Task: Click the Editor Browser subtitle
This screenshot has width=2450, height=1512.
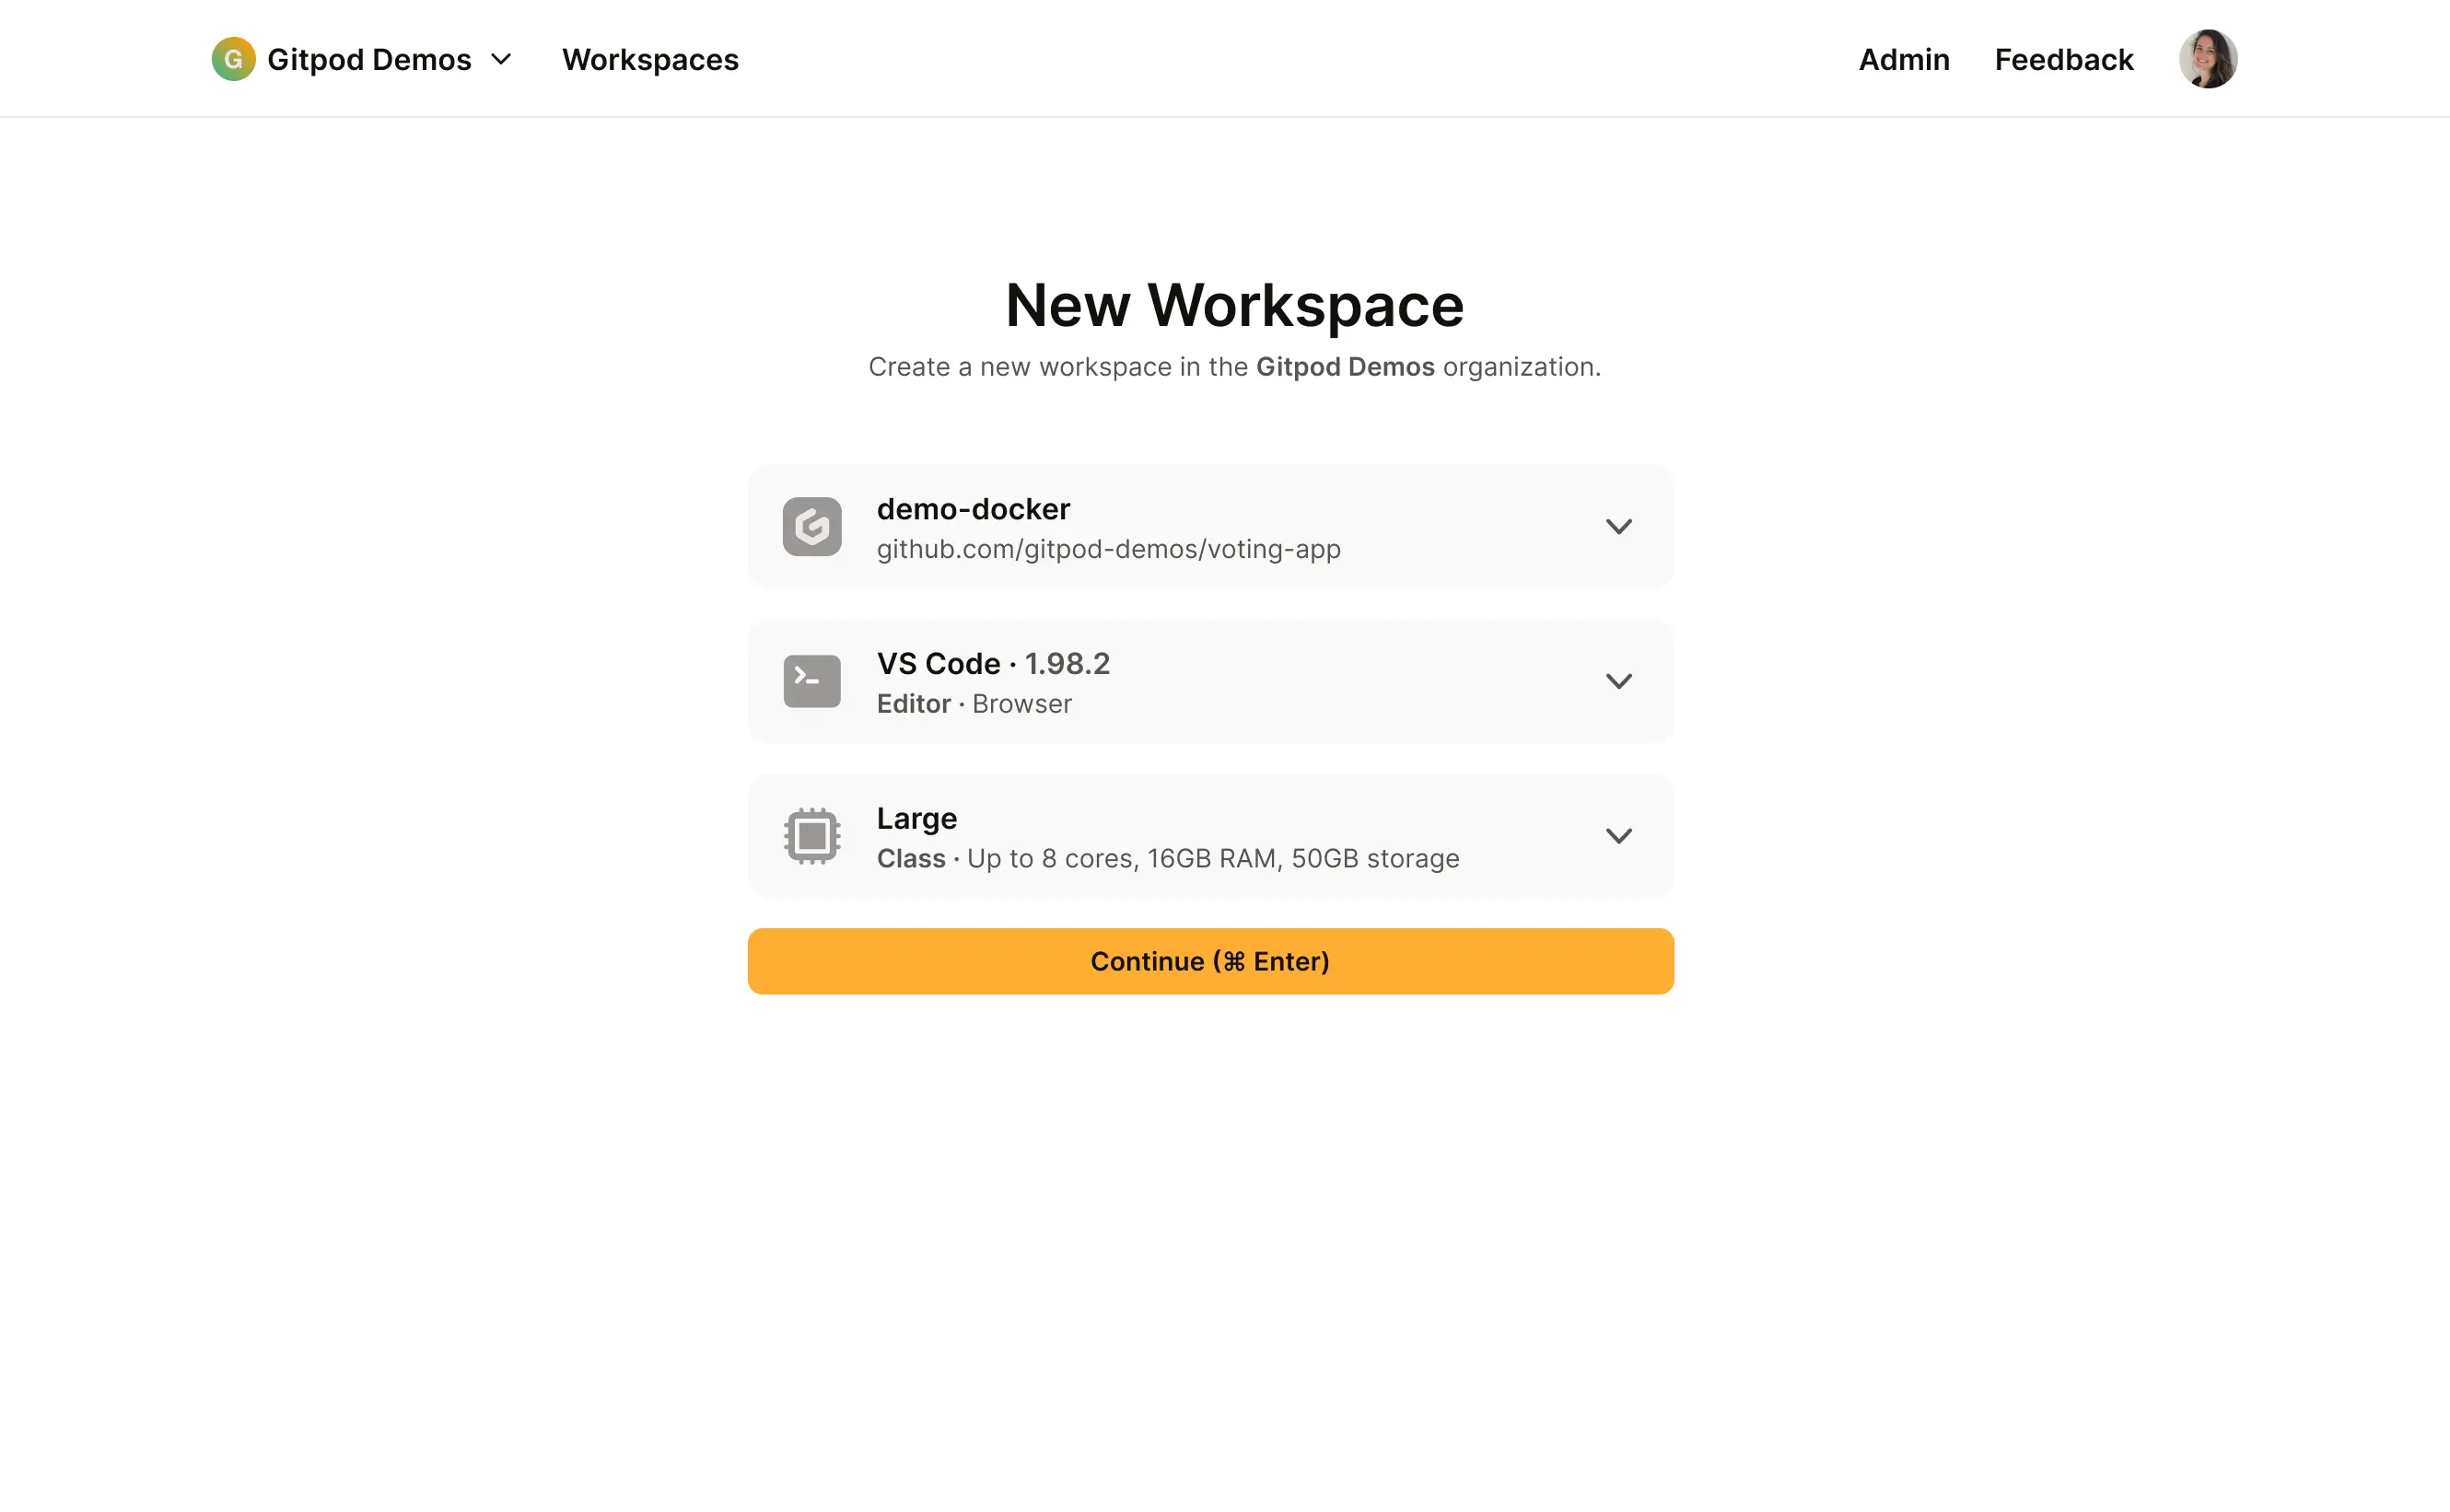Action: click(974, 704)
